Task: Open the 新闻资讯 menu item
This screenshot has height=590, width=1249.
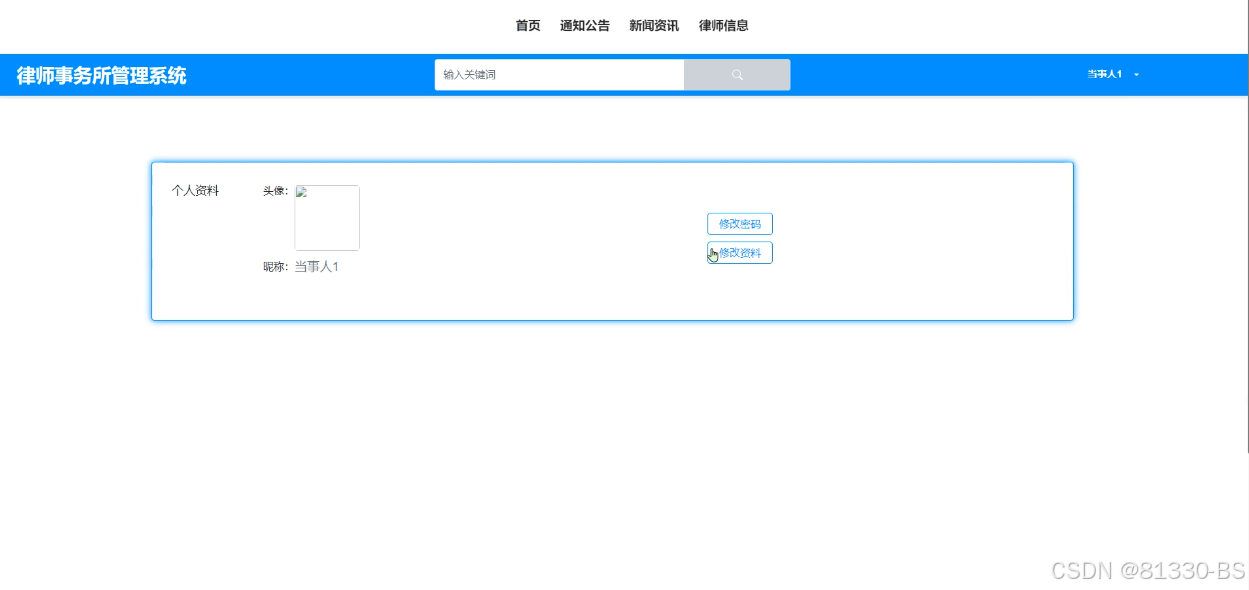Action: [654, 26]
